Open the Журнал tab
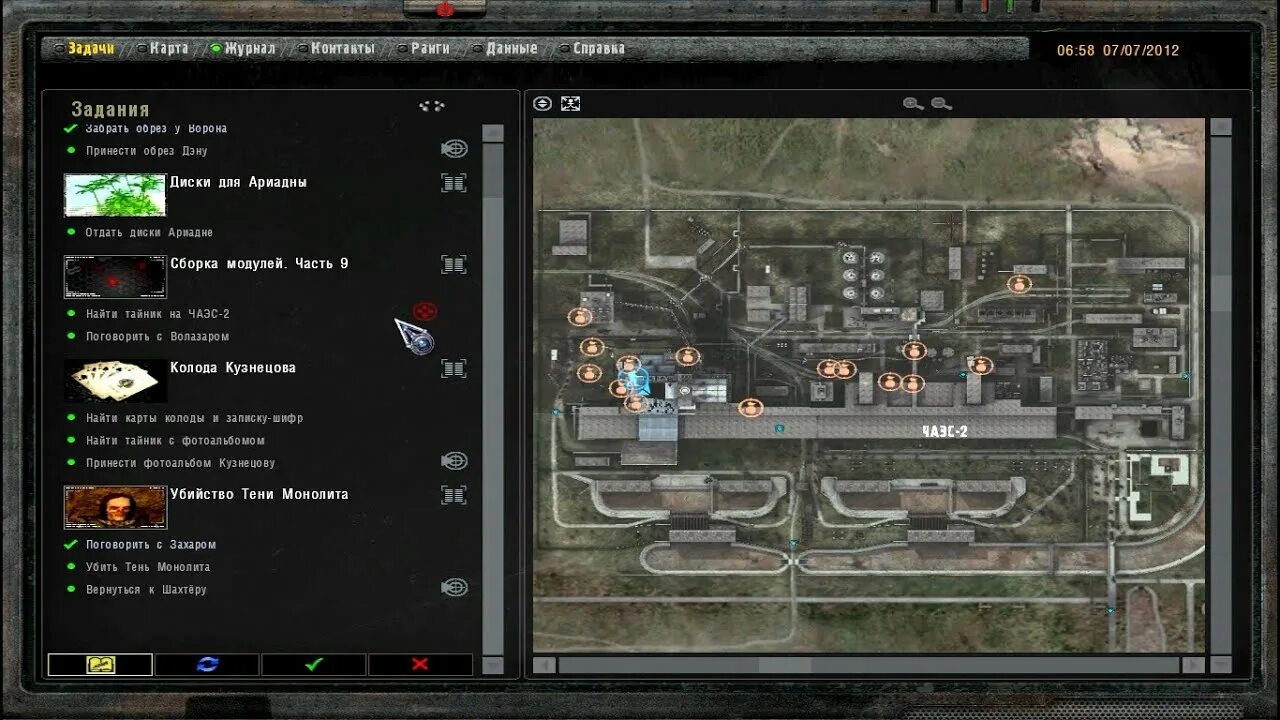 [x=250, y=48]
